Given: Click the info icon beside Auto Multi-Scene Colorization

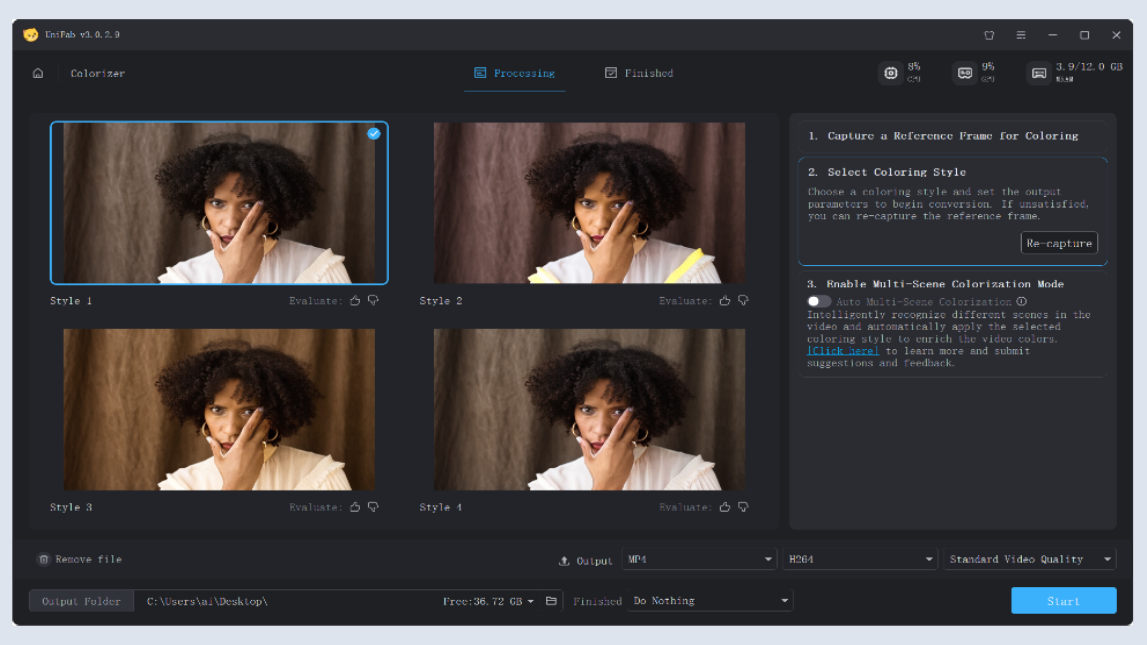Looking at the screenshot, I should 1021,302.
